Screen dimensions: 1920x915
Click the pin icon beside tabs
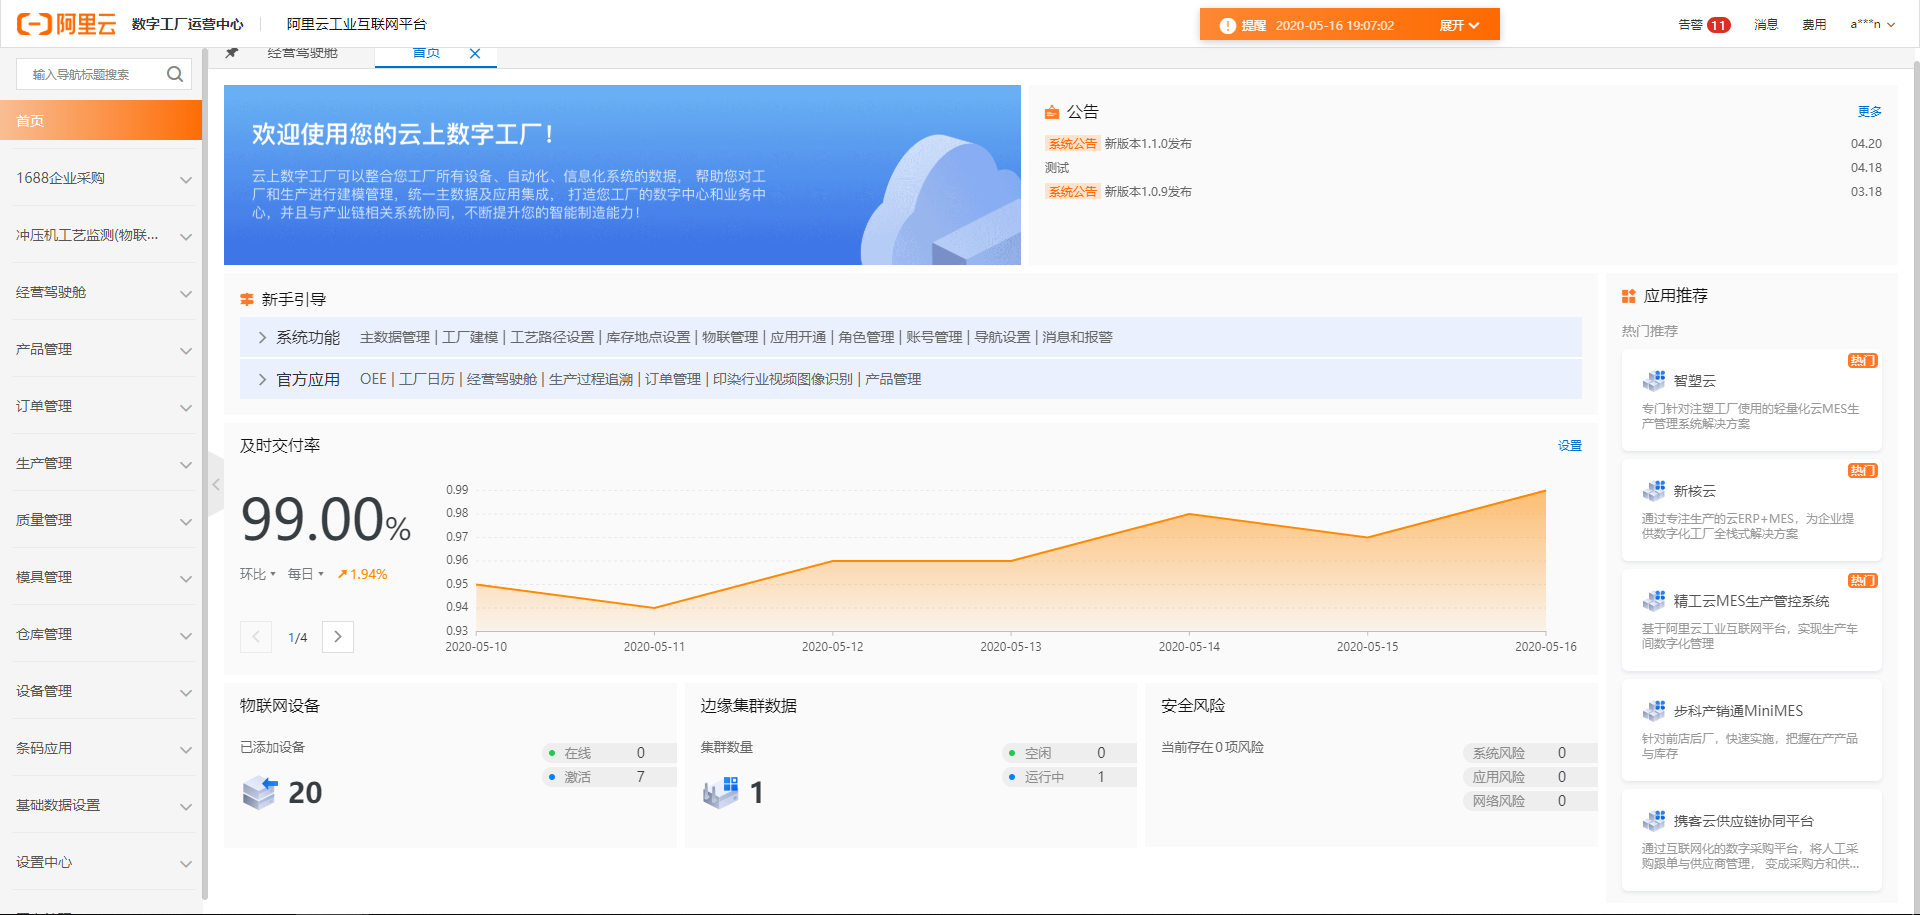(232, 53)
